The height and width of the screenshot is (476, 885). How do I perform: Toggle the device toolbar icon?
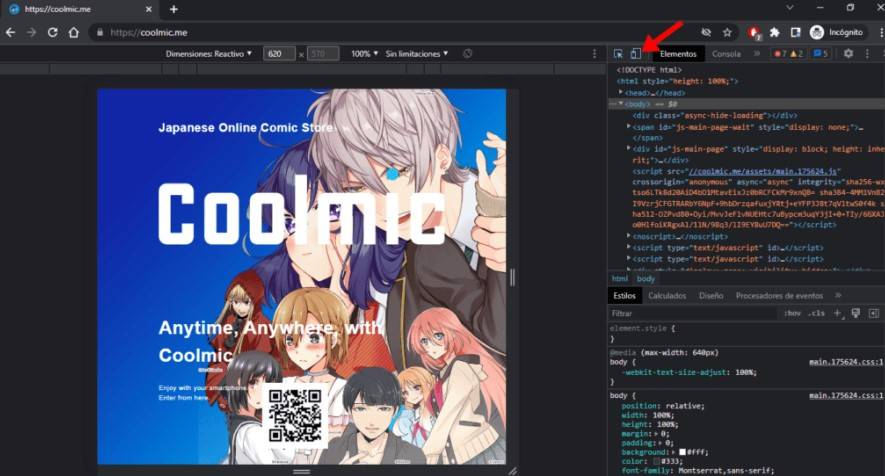636,54
